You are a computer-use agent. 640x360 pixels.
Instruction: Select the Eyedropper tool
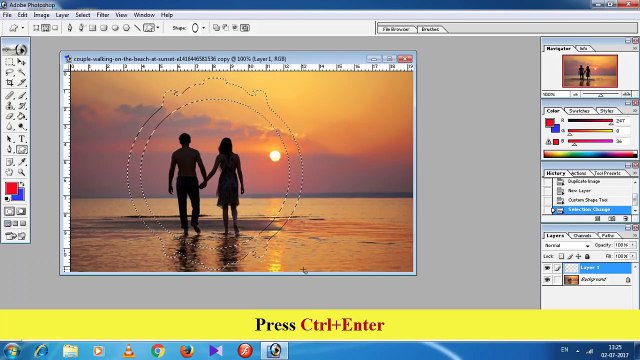point(22,162)
